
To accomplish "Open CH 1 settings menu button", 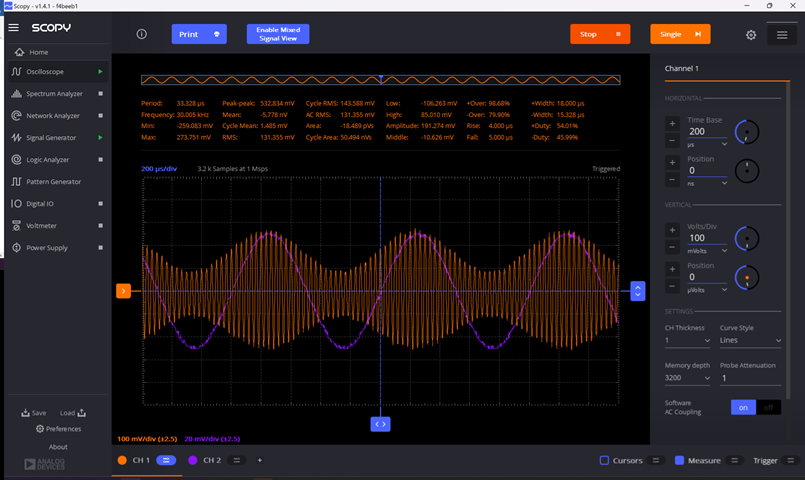I will (x=166, y=460).
